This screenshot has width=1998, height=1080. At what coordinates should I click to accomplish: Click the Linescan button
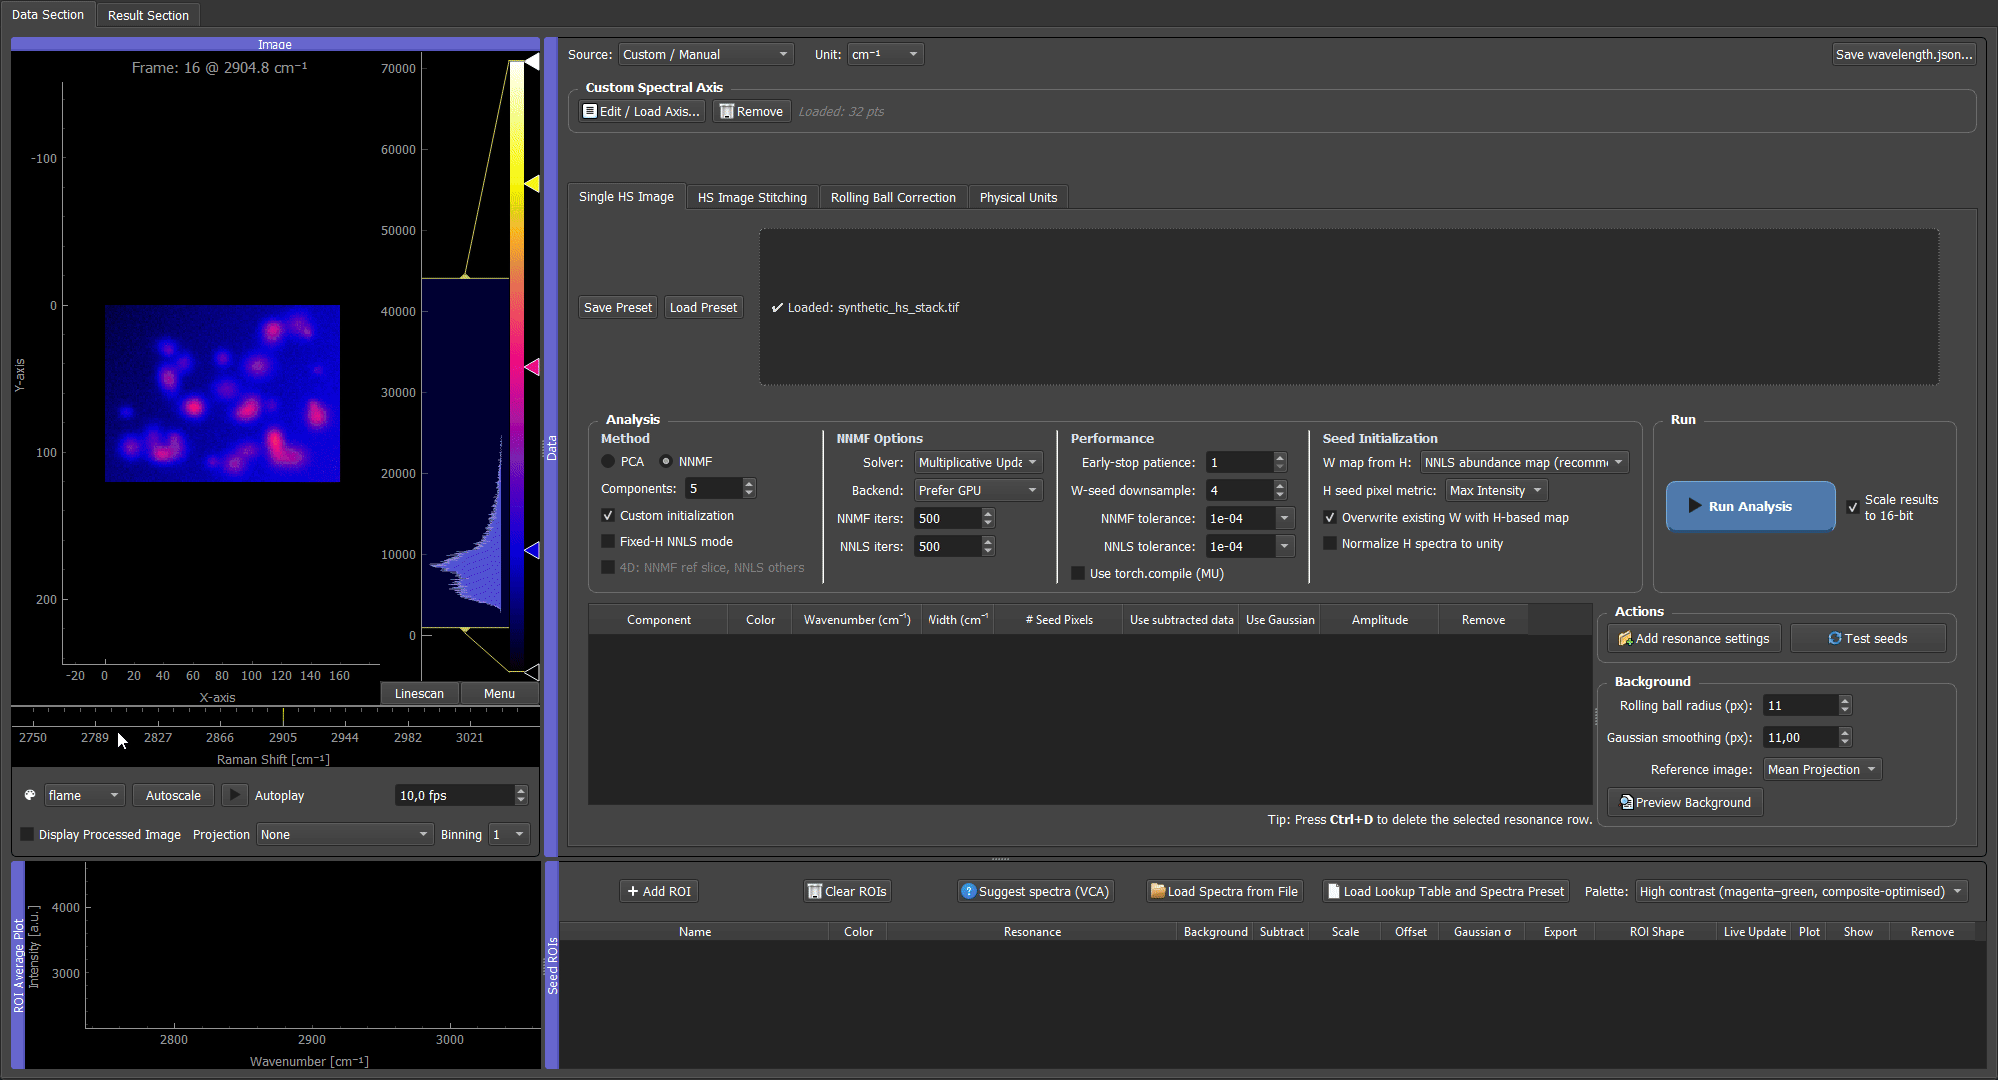point(419,693)
